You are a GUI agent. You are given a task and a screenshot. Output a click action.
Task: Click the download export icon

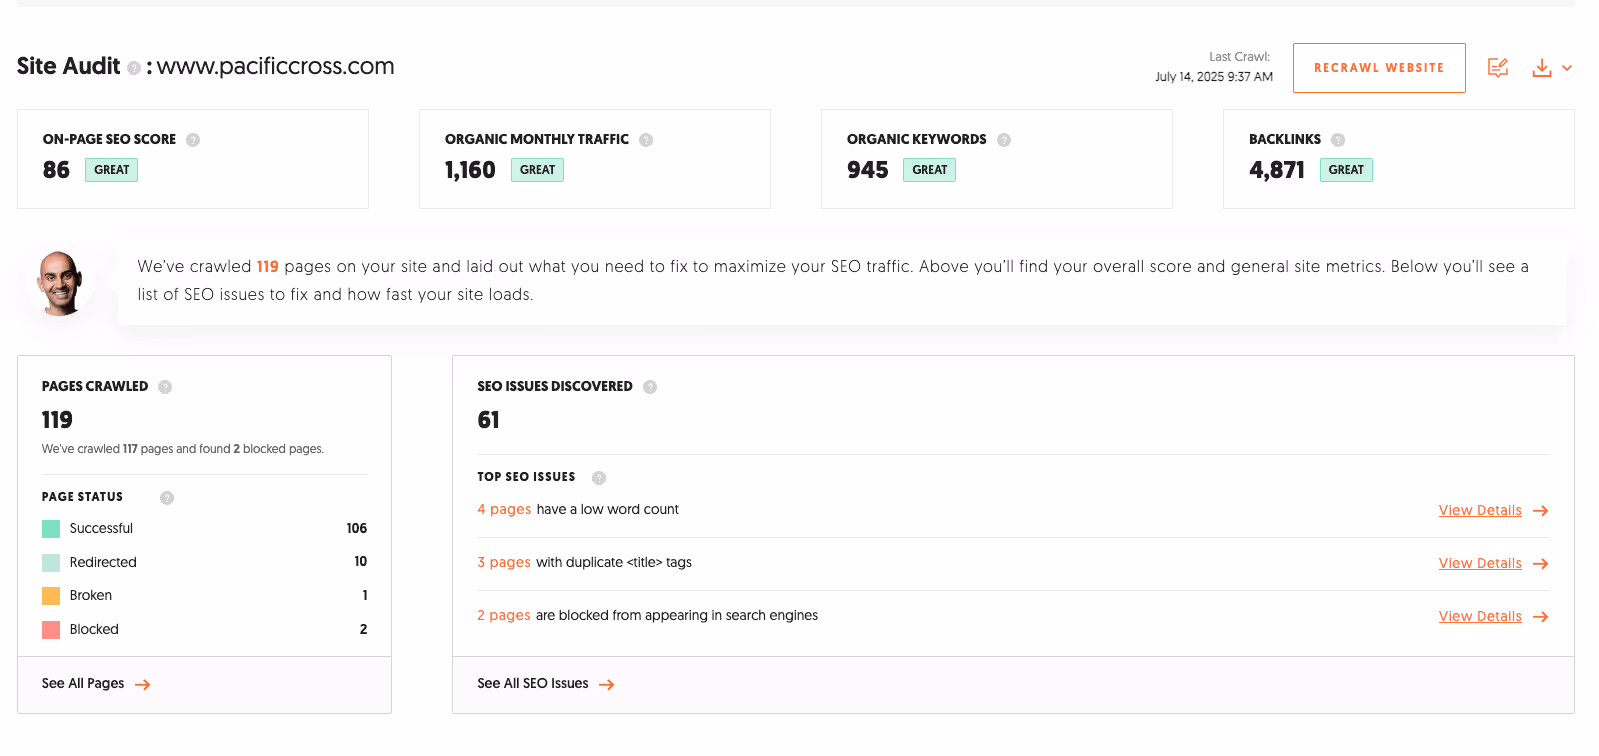pyautogui.click(x=1542, y=68)
